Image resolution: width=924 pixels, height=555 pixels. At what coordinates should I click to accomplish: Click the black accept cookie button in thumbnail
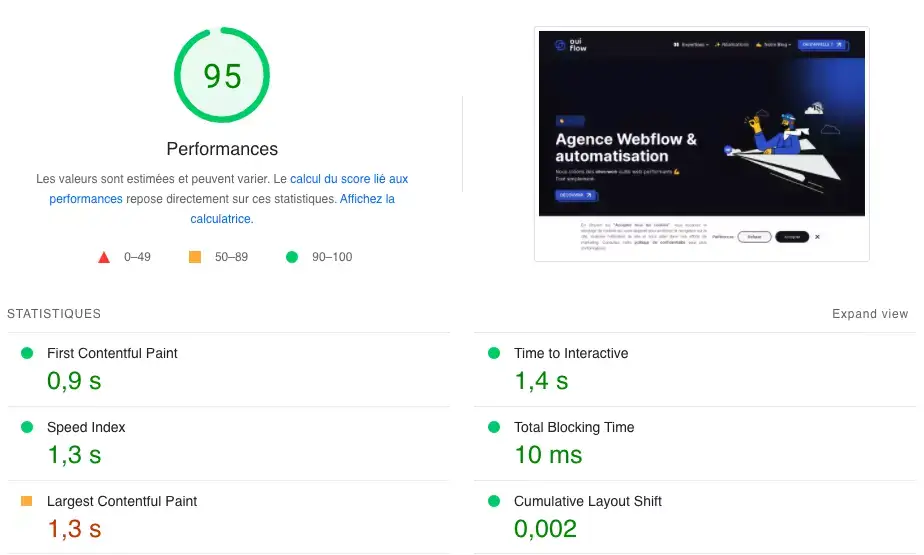[x=792, y=237]
